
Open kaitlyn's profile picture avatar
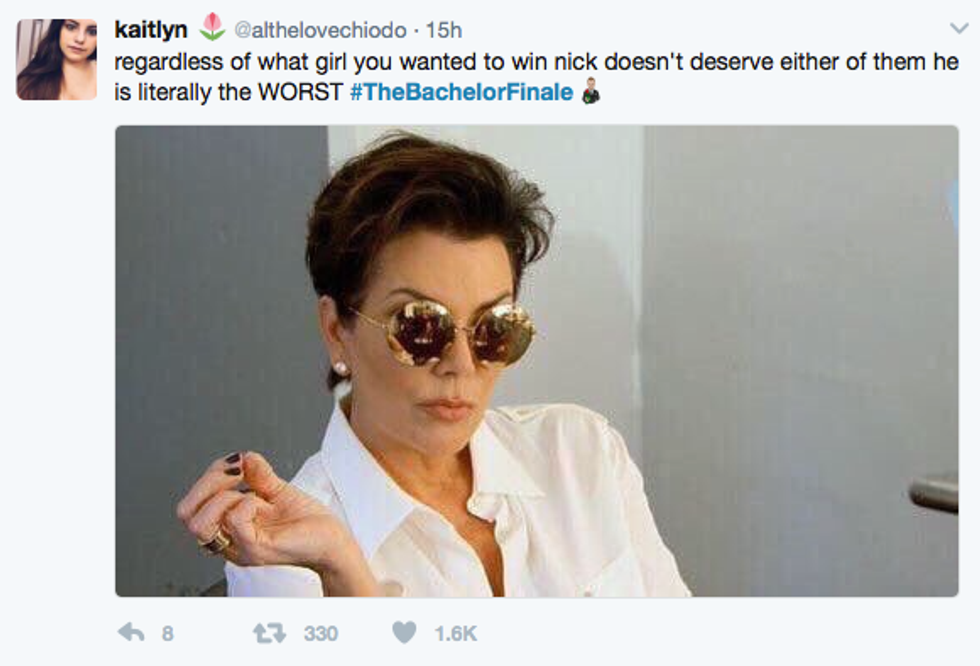pos(57,59)
